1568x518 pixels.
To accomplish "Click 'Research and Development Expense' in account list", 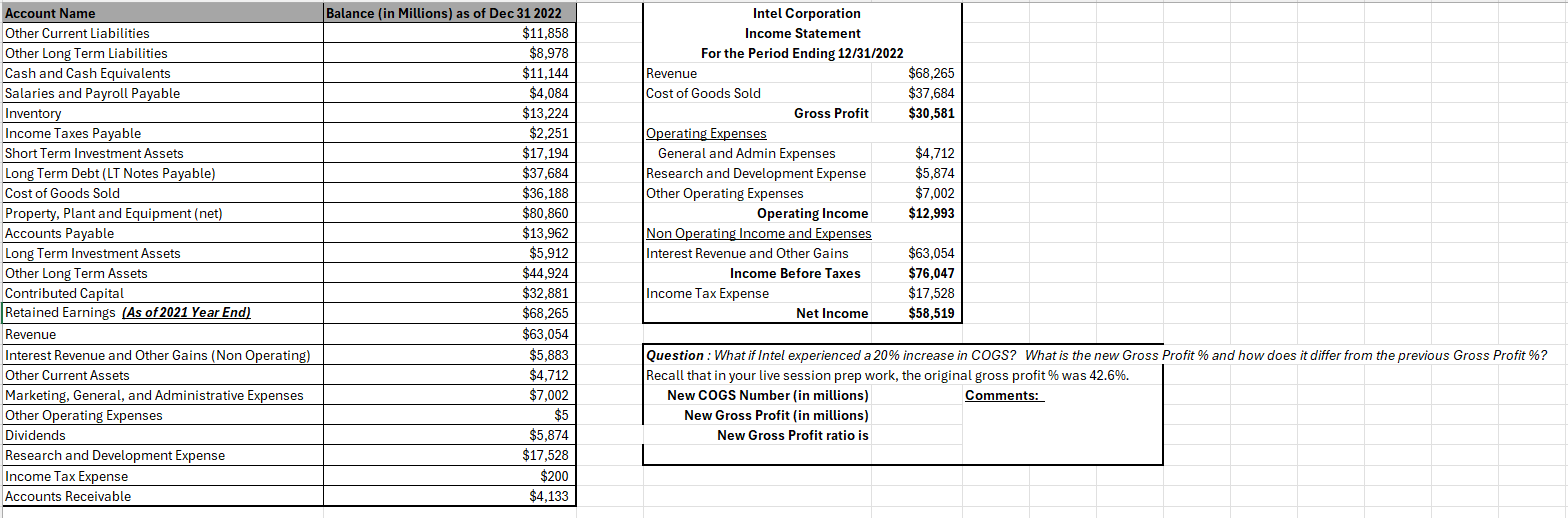I will [163, 455].
